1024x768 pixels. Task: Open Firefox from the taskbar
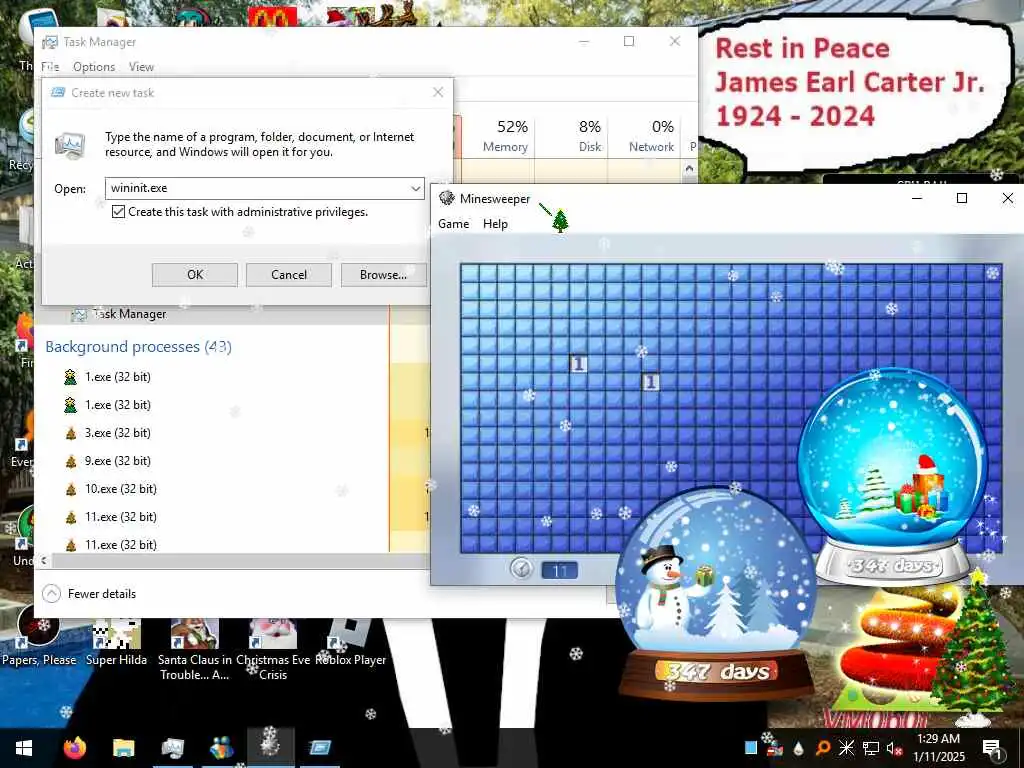[74, 748]
